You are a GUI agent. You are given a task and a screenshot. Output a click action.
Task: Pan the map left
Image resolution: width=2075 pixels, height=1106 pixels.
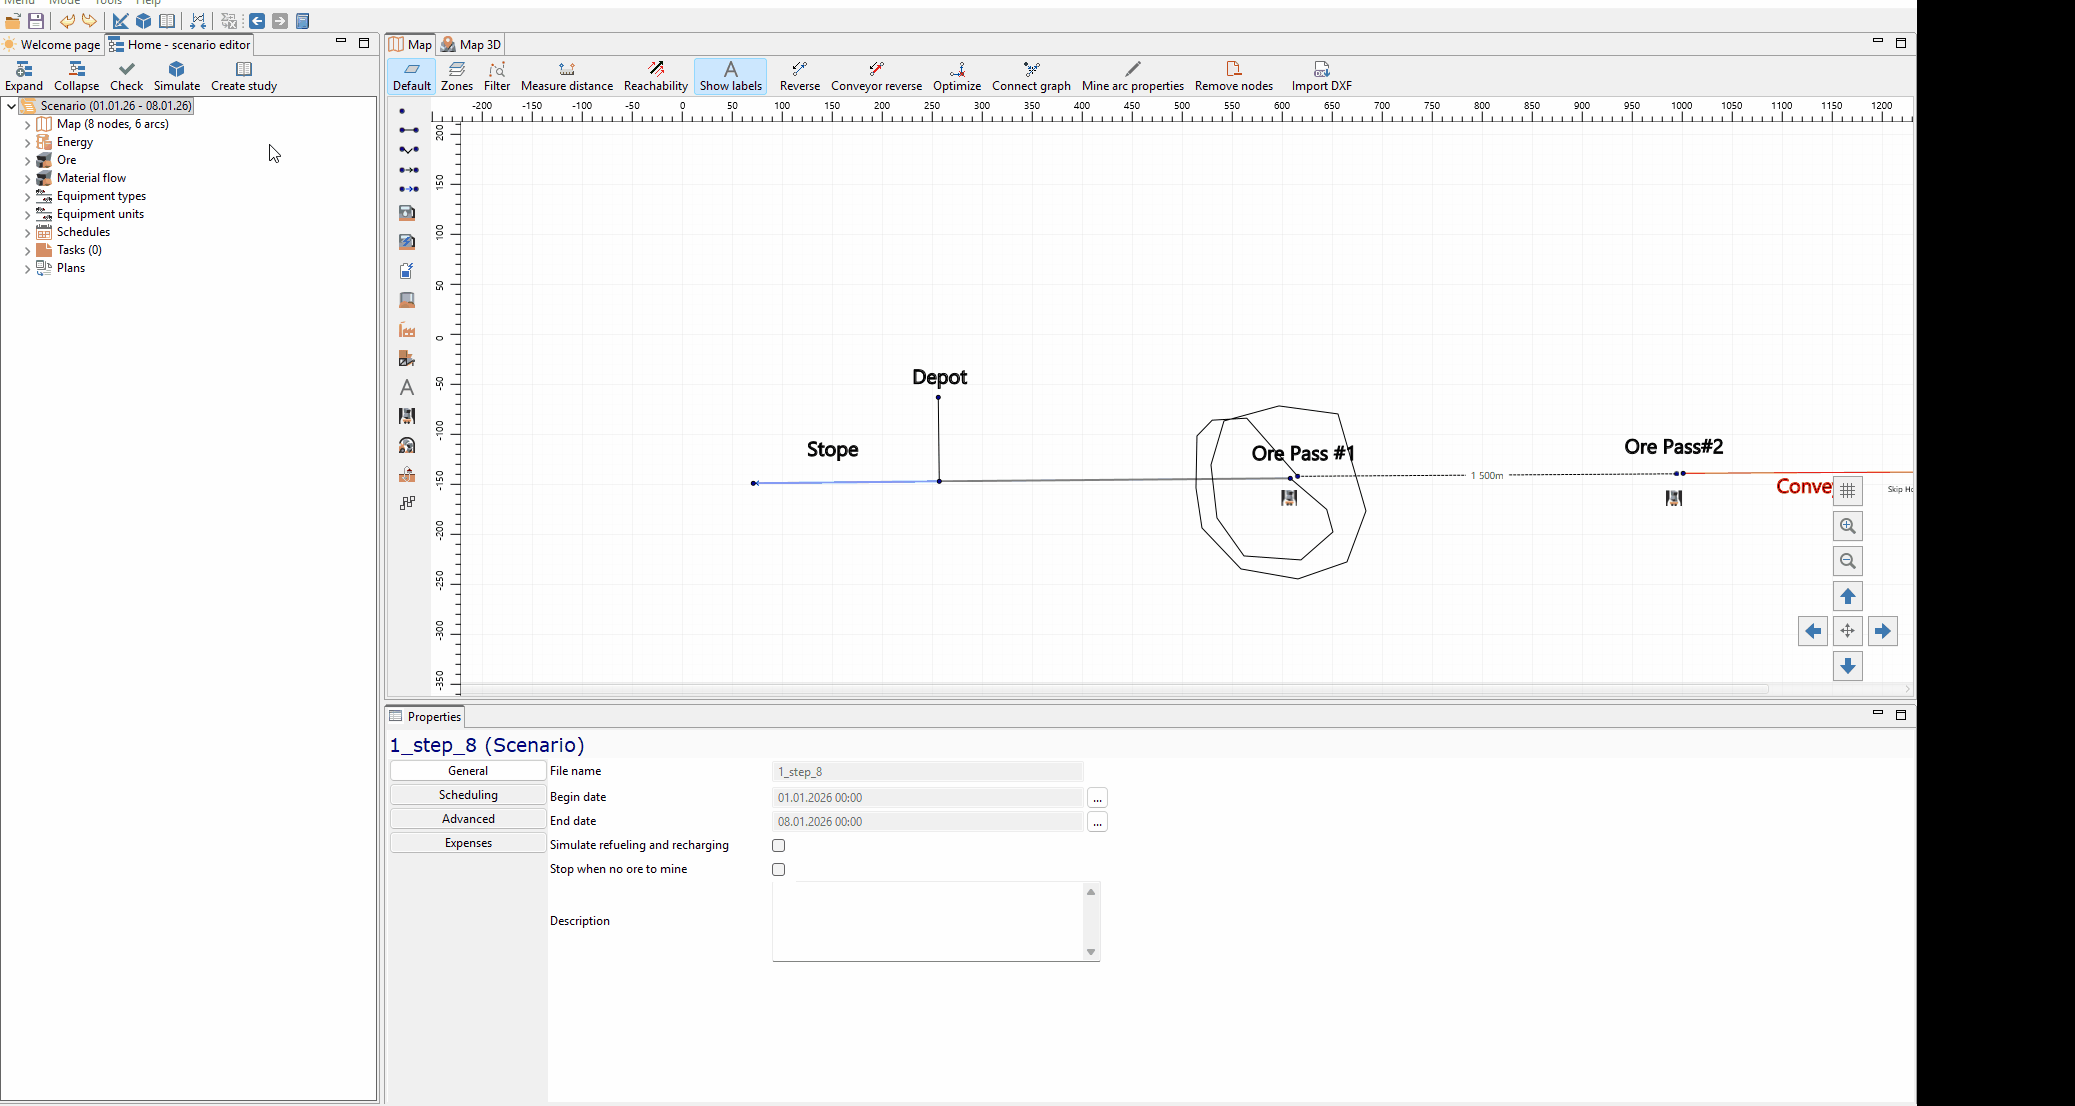pos(1812,631)
